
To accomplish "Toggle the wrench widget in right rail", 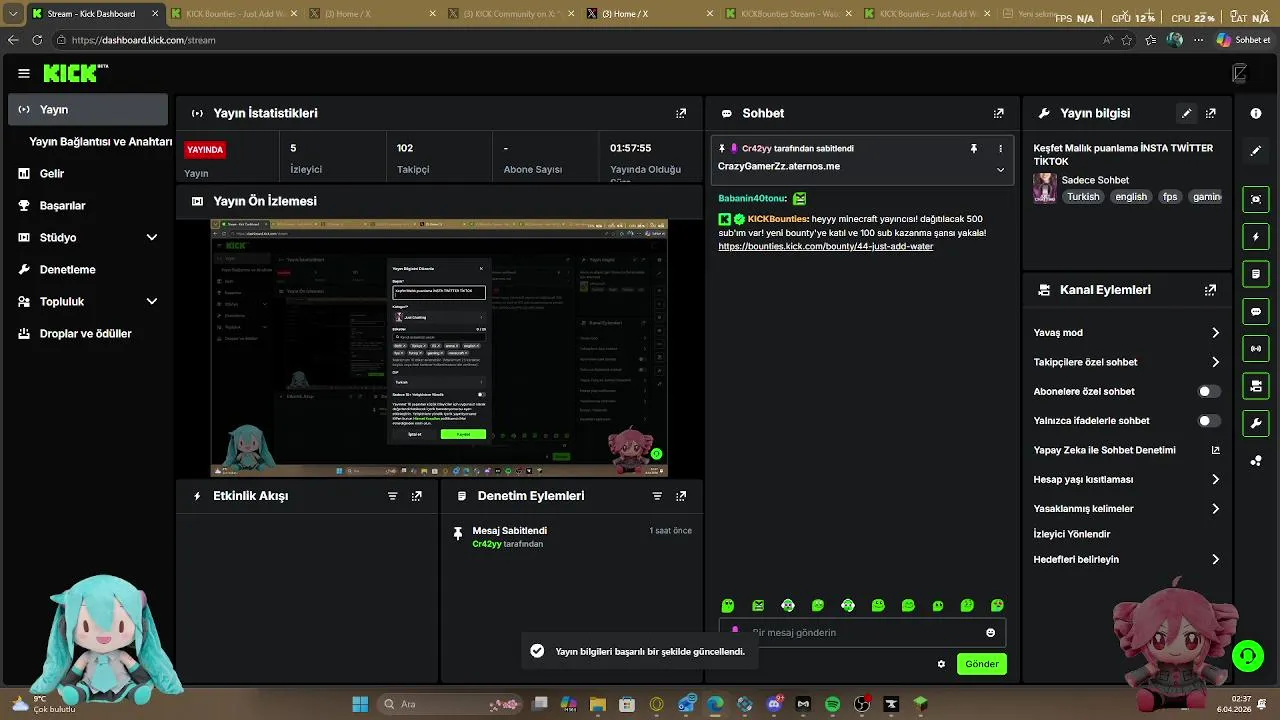I will click(x=1256, y=424).
